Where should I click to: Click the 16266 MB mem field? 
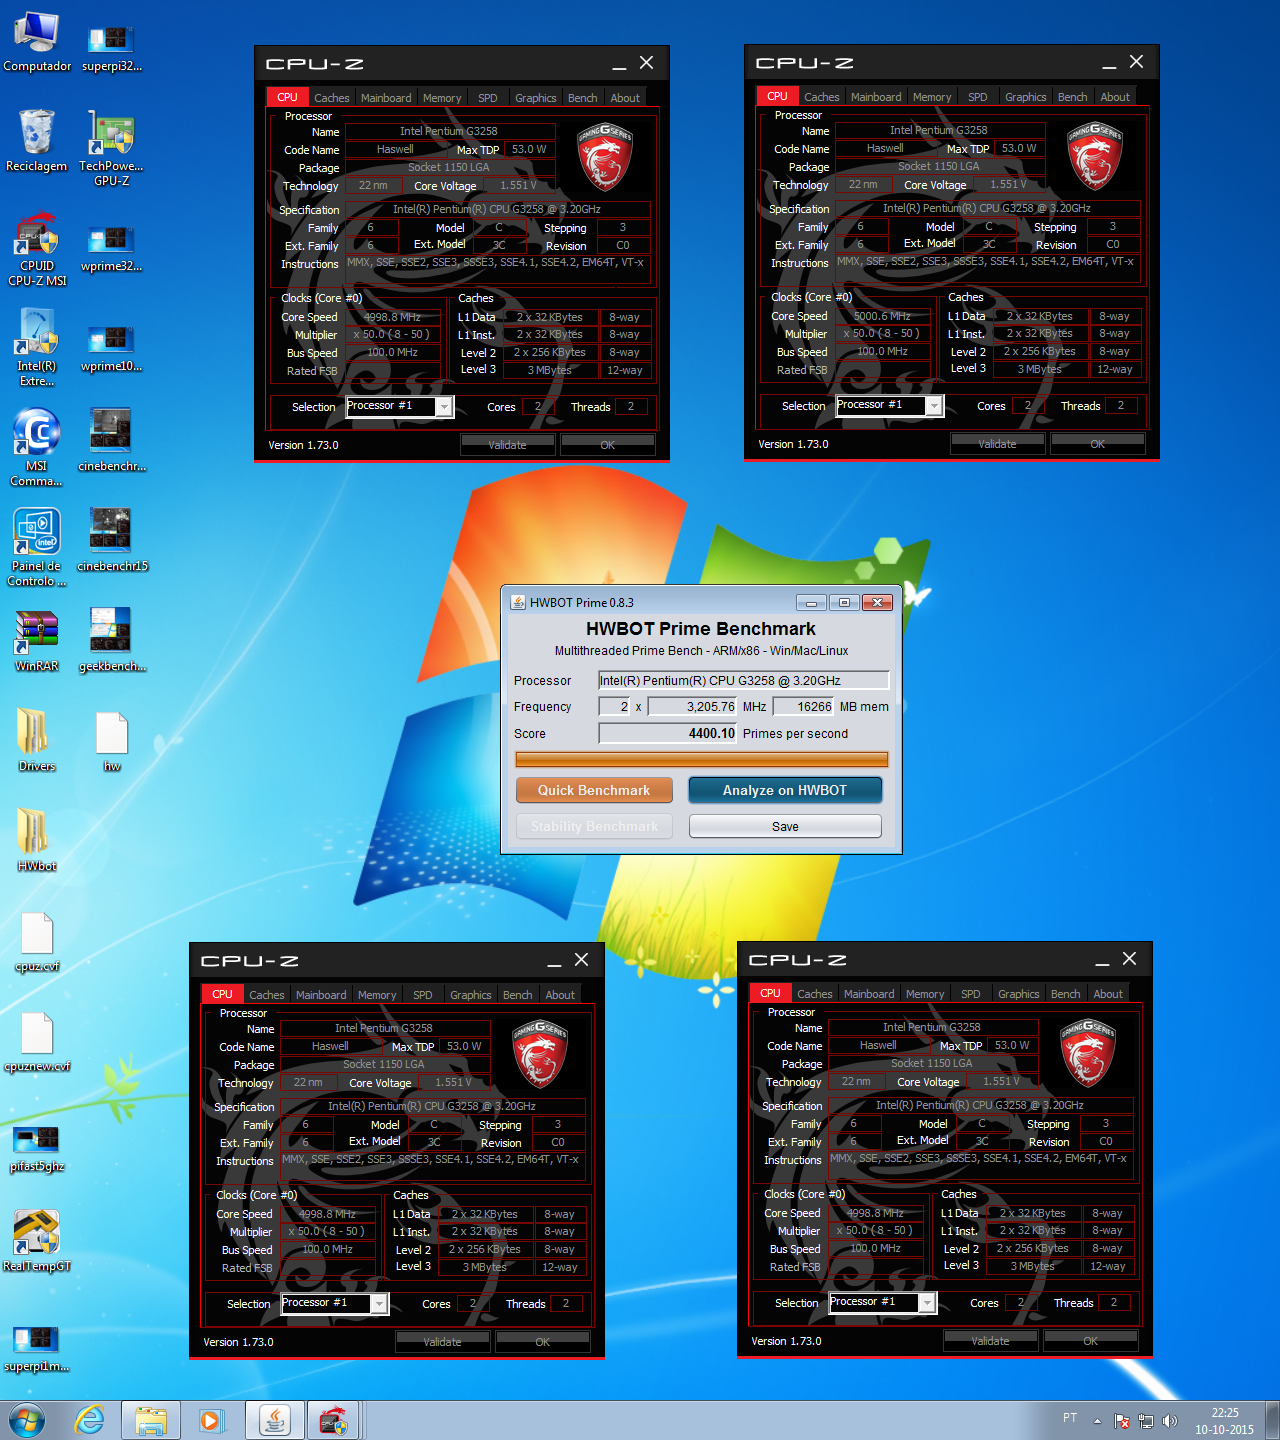point(805,706)
